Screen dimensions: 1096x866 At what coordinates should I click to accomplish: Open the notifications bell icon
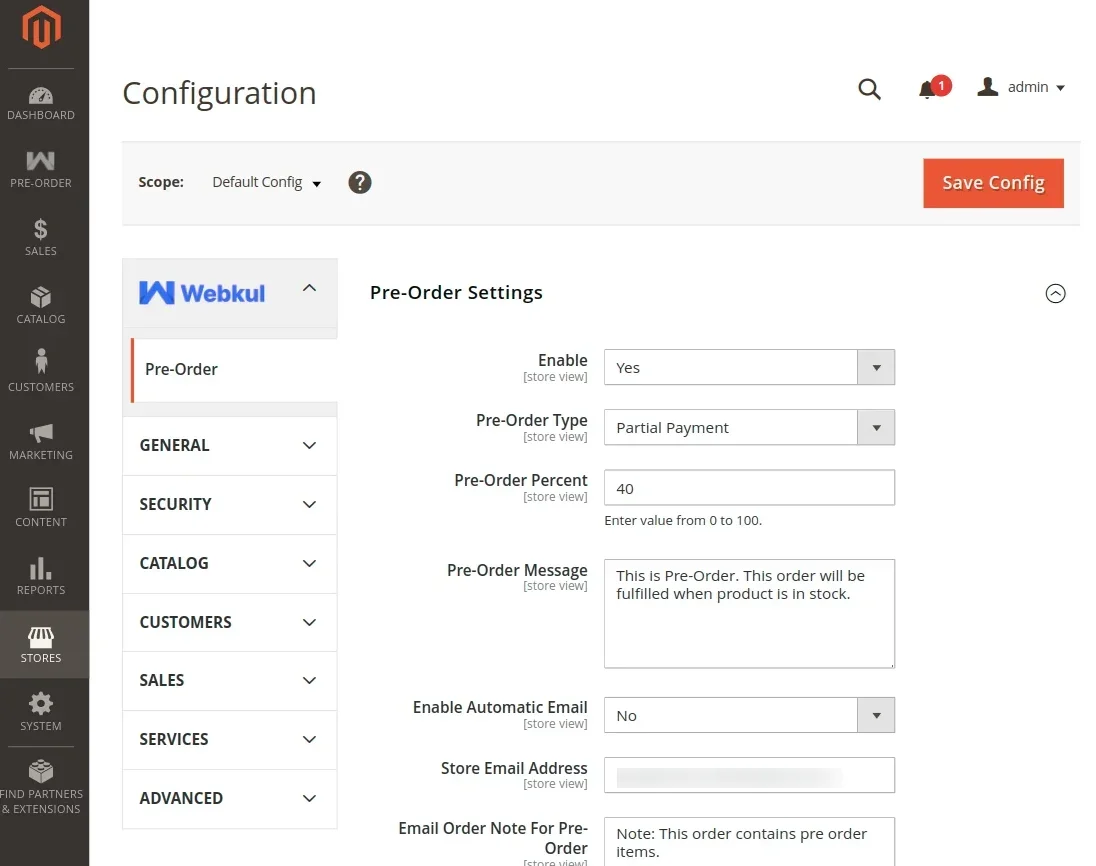927,90
